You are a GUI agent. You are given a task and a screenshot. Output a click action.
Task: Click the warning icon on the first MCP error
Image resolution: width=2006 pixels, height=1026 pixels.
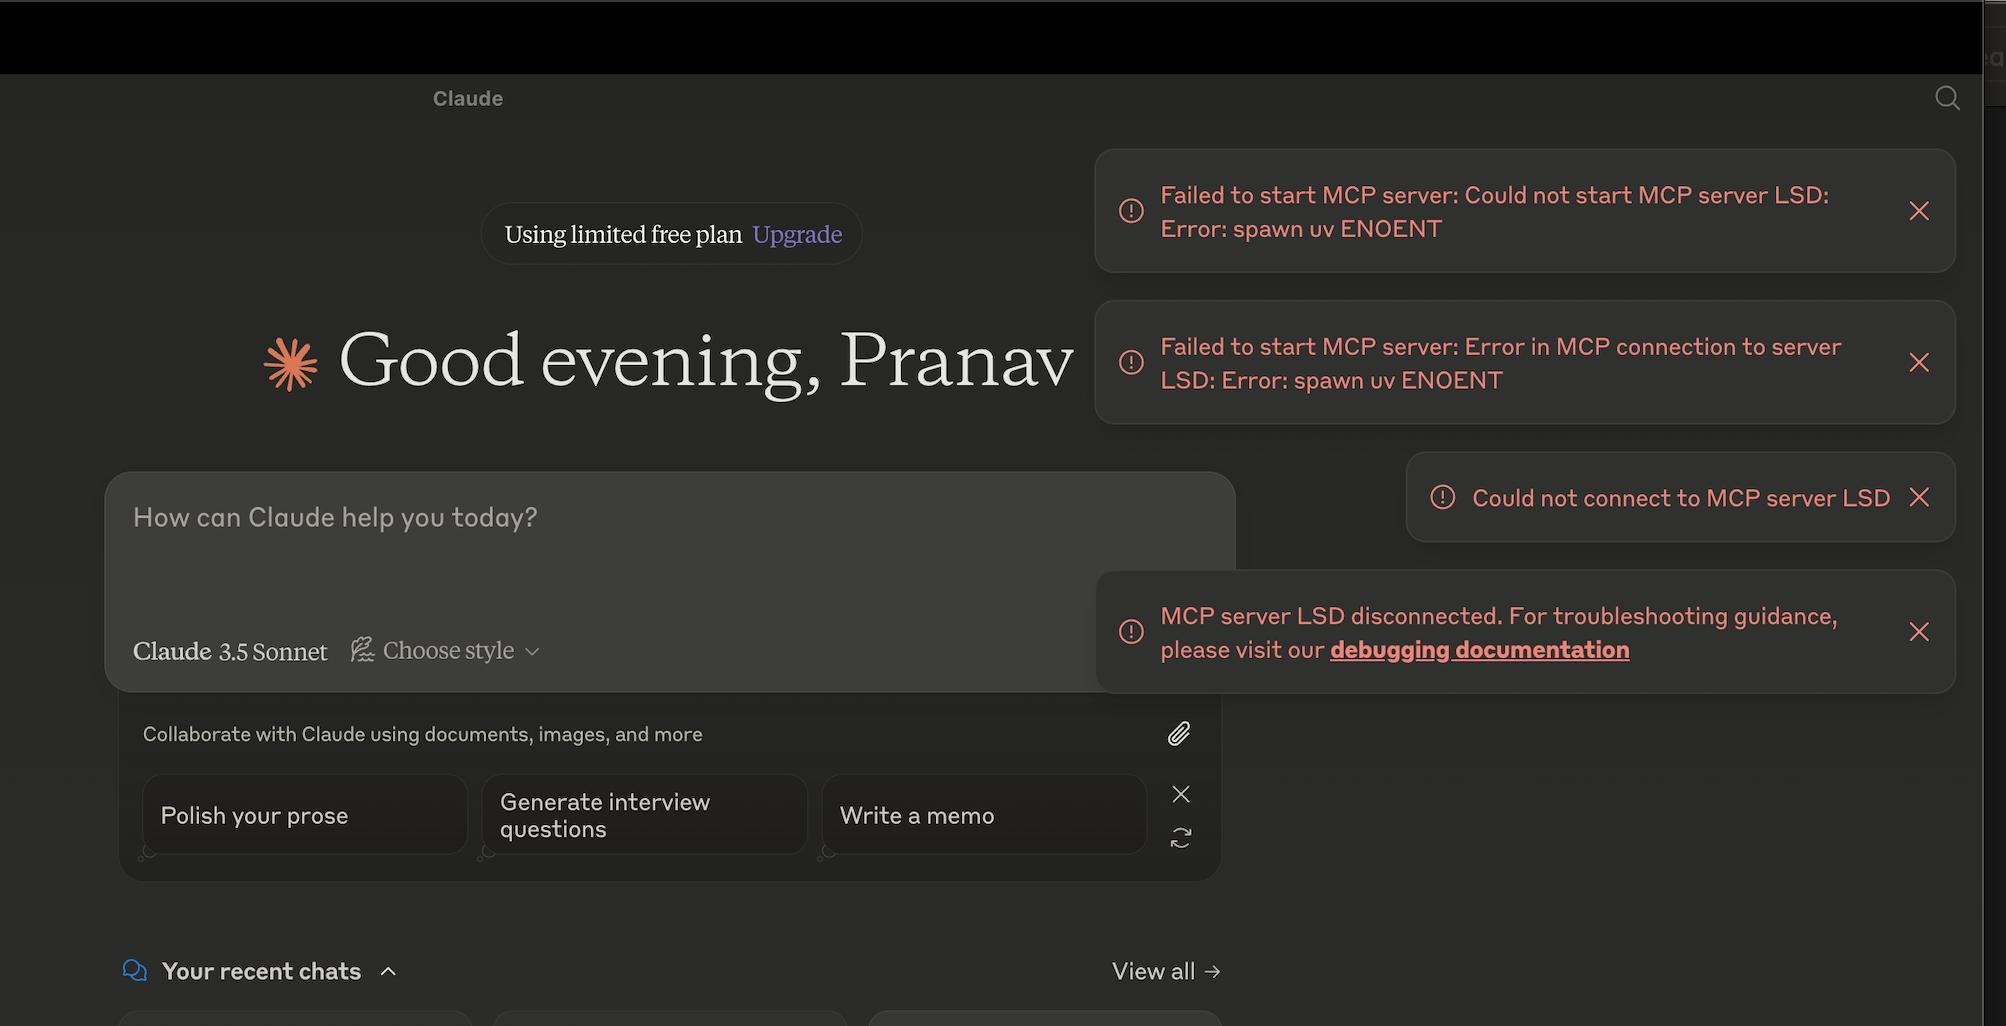pyautogui.click(x=1130, y=211)
